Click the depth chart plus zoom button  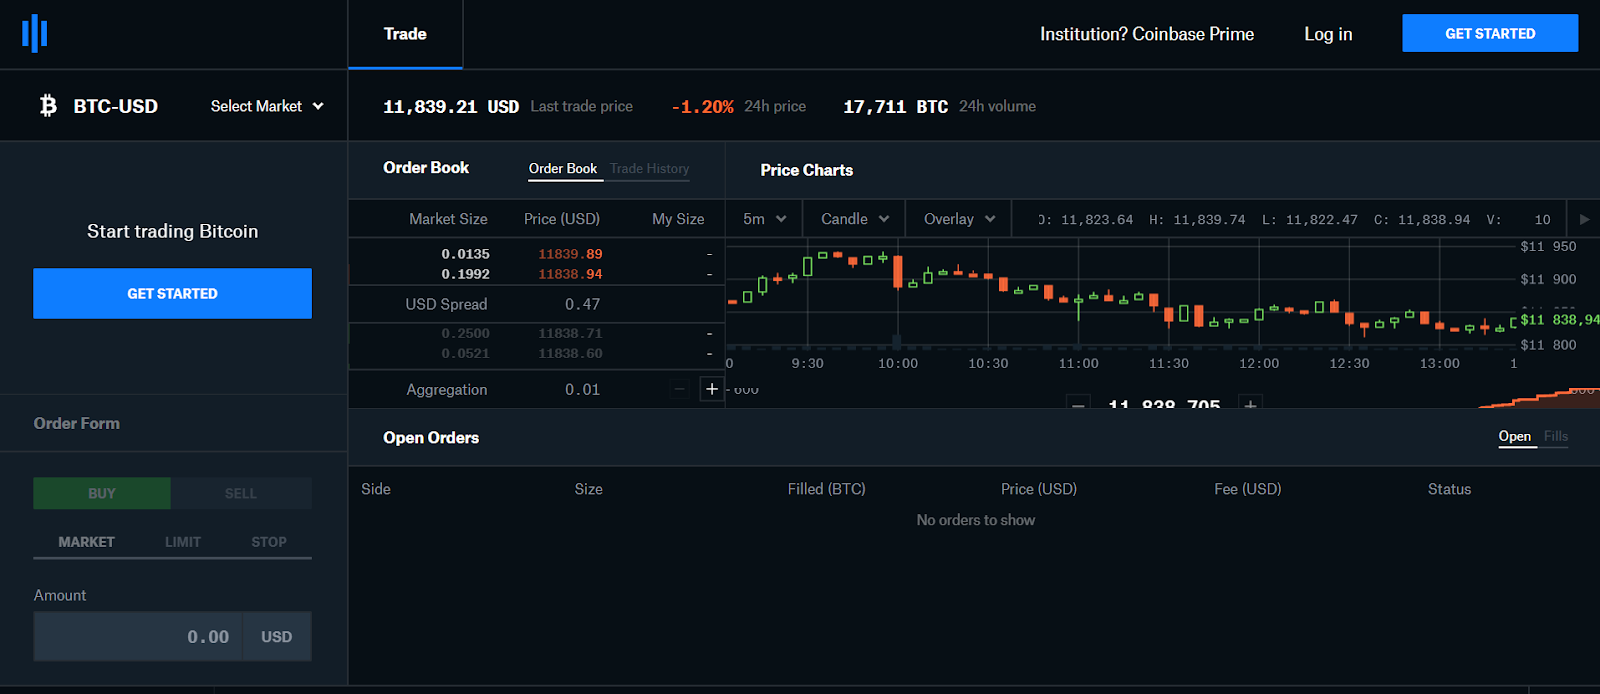(x=1250, y=404)
